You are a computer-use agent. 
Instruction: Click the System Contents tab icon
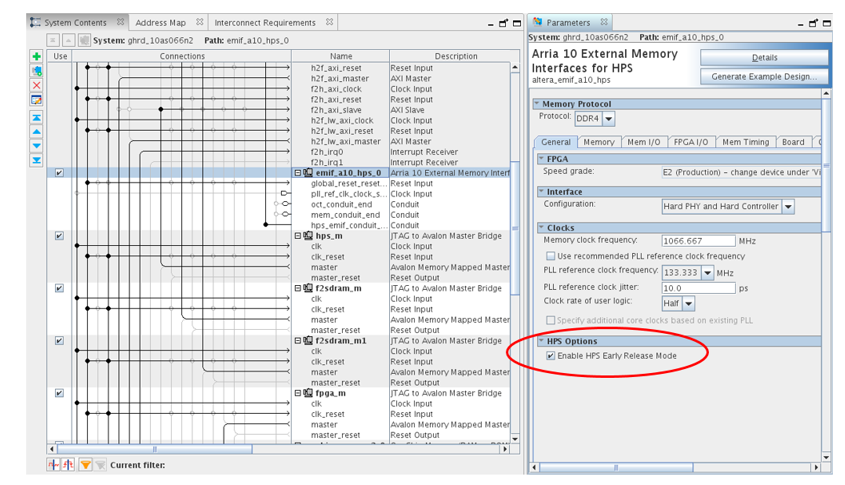coord(36,22)
